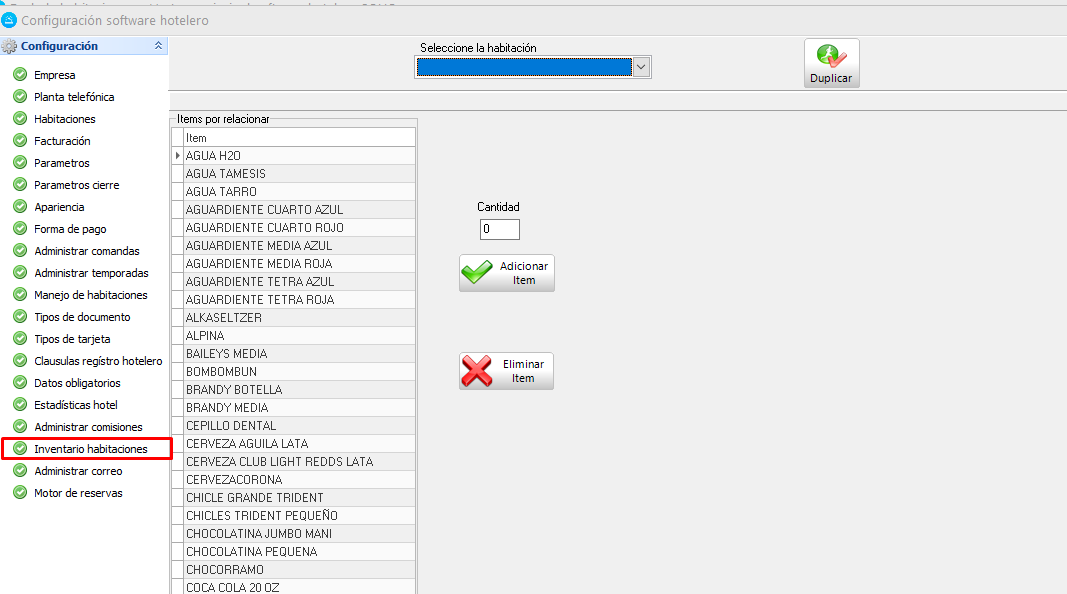
Task: Select the room combo box field
Action: 524,67
